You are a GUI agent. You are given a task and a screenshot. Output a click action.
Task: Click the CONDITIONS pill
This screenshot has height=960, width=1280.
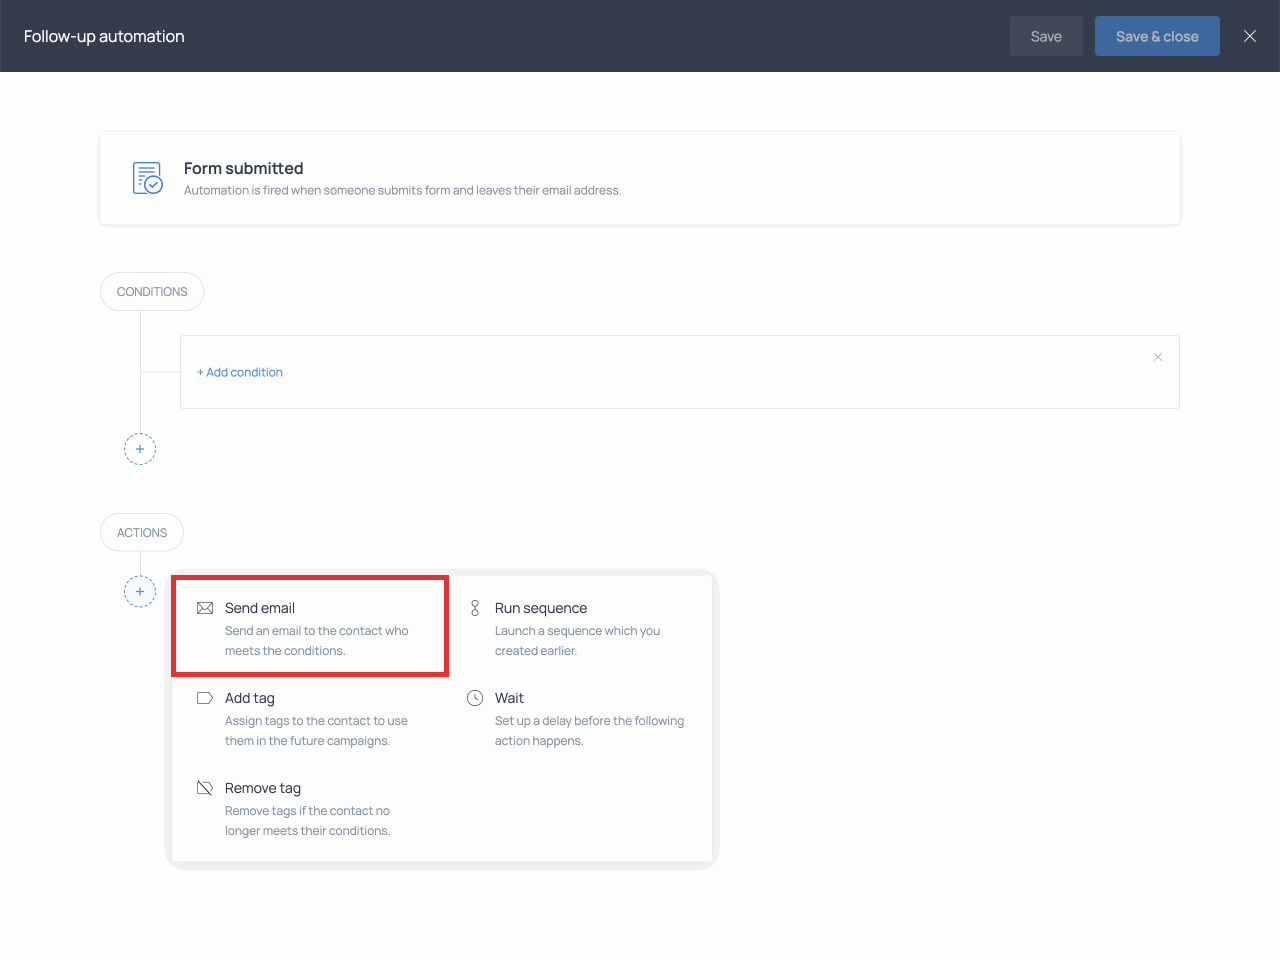[152, 291]
